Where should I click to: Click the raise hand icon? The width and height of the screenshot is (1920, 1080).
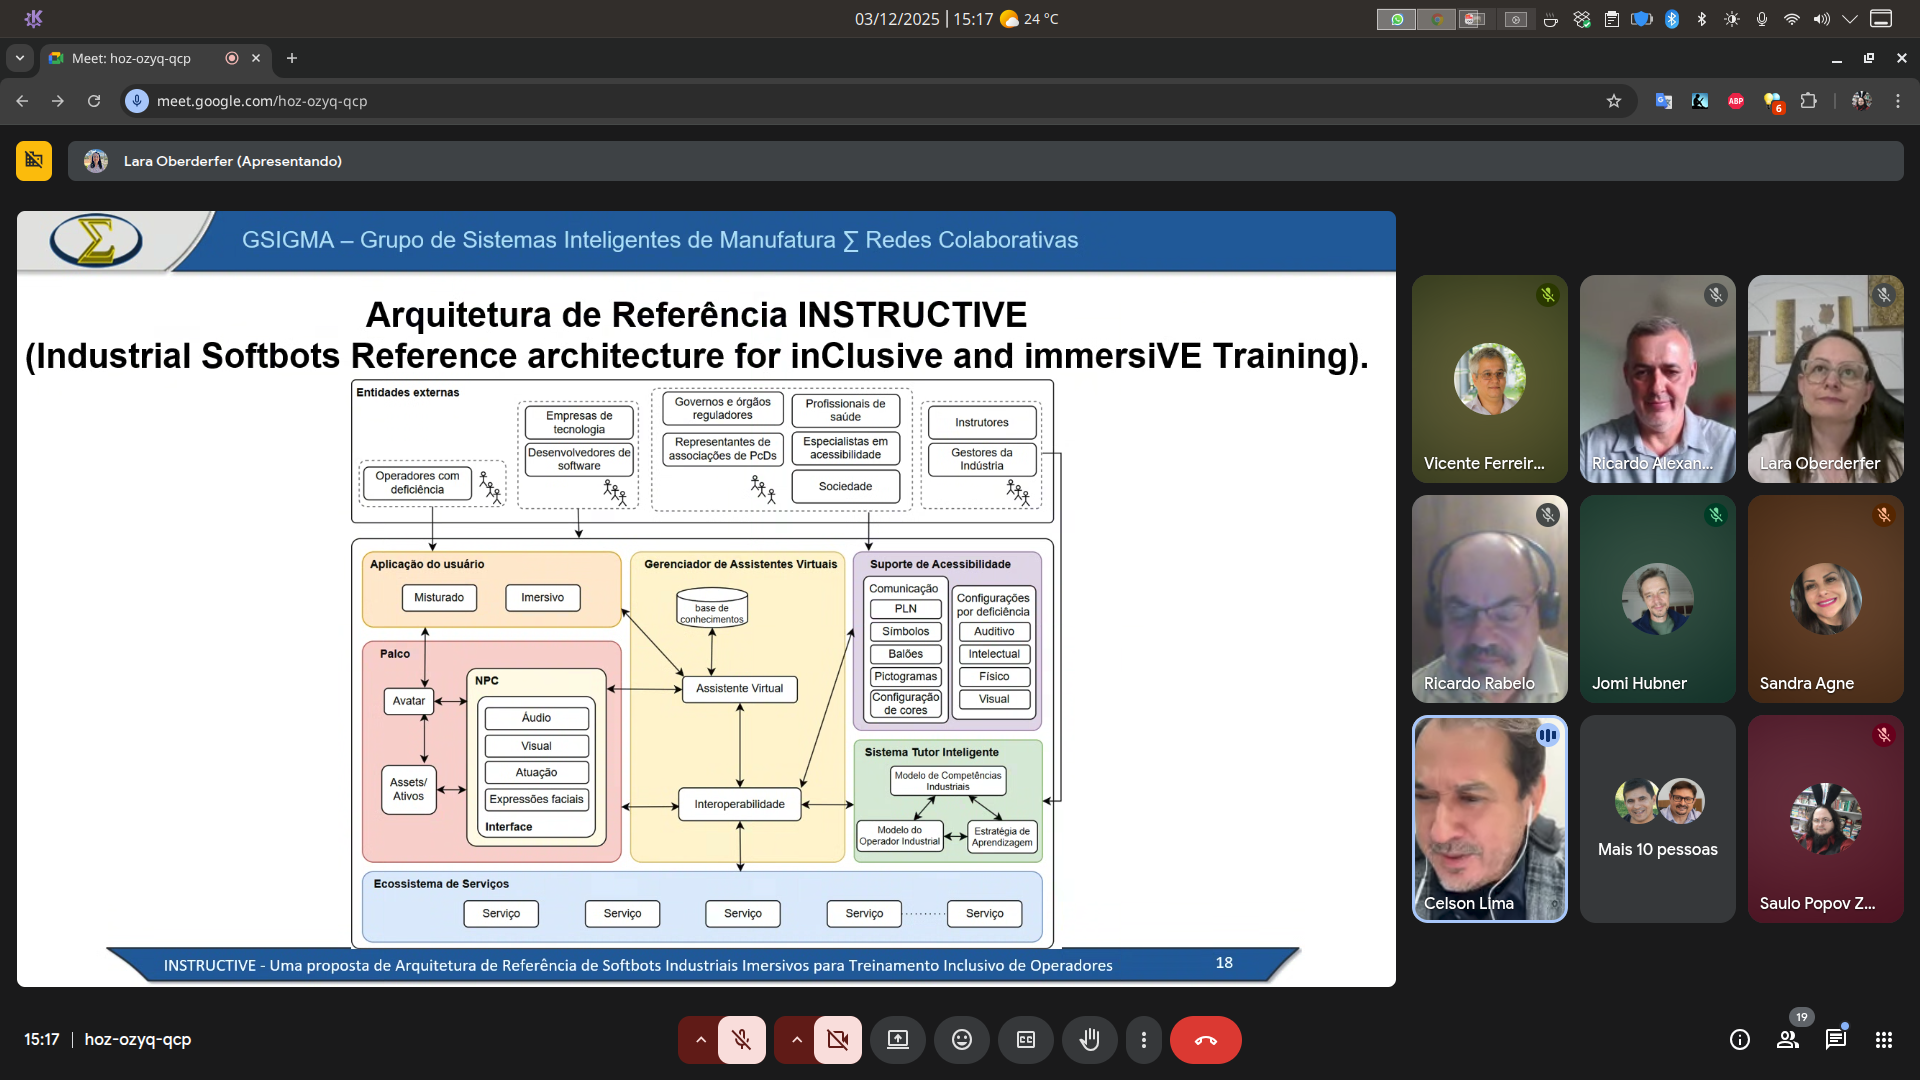1089,1040
